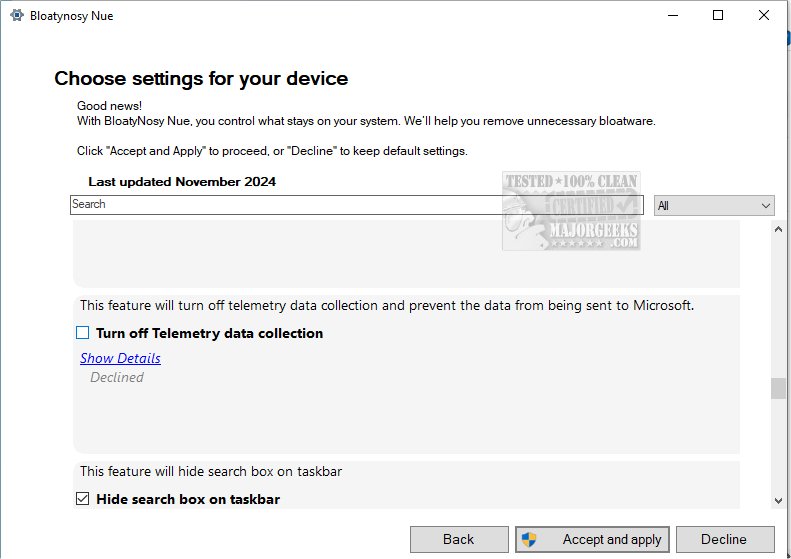Open the All filter dropdown
This screenshot has width=791, height=559.
(x=714, y=205)
